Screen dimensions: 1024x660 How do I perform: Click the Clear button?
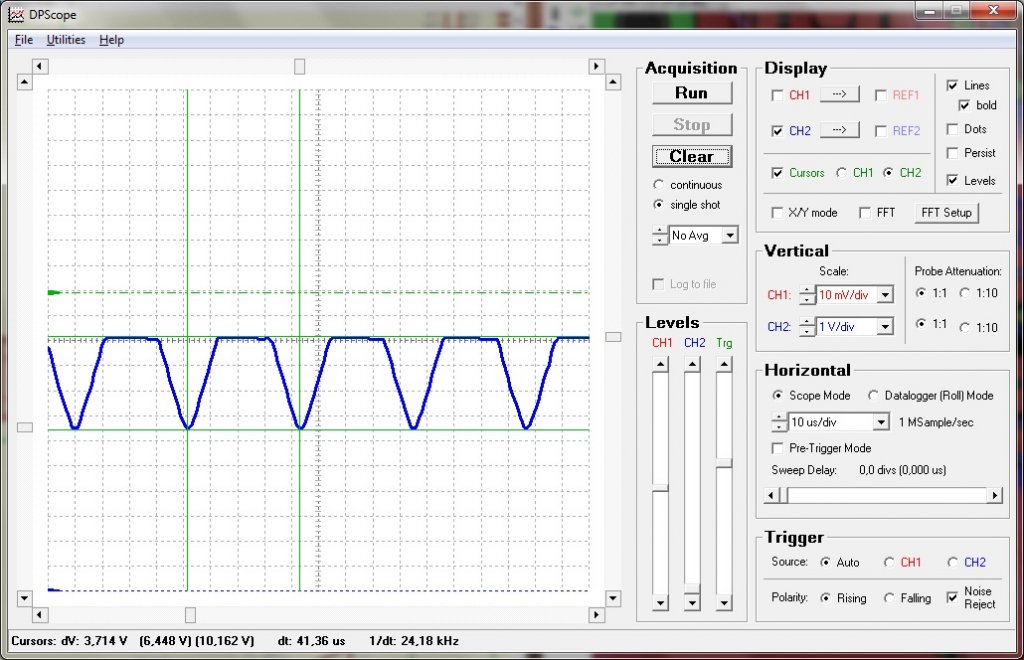(692, 156)
